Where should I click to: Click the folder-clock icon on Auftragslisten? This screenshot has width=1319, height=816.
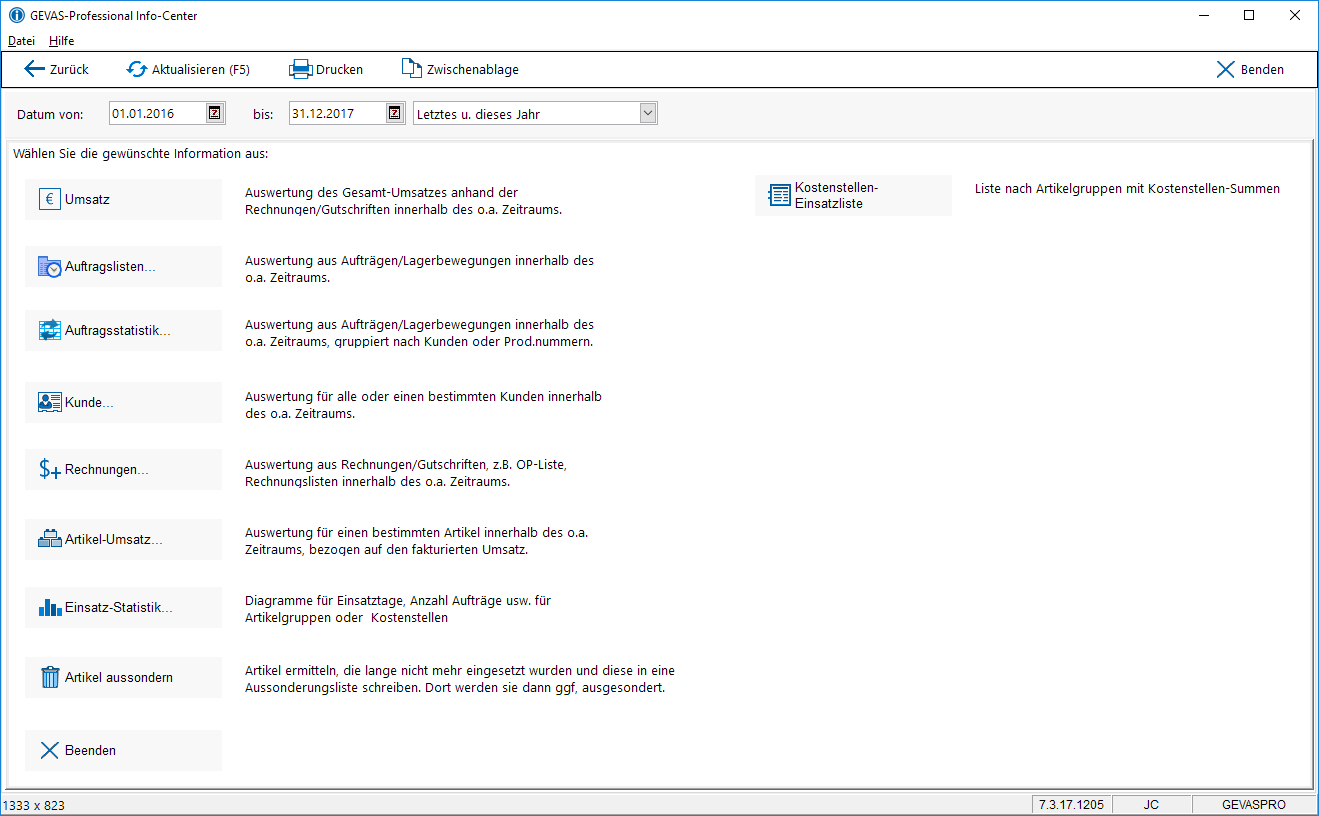(x=50, y=266)
